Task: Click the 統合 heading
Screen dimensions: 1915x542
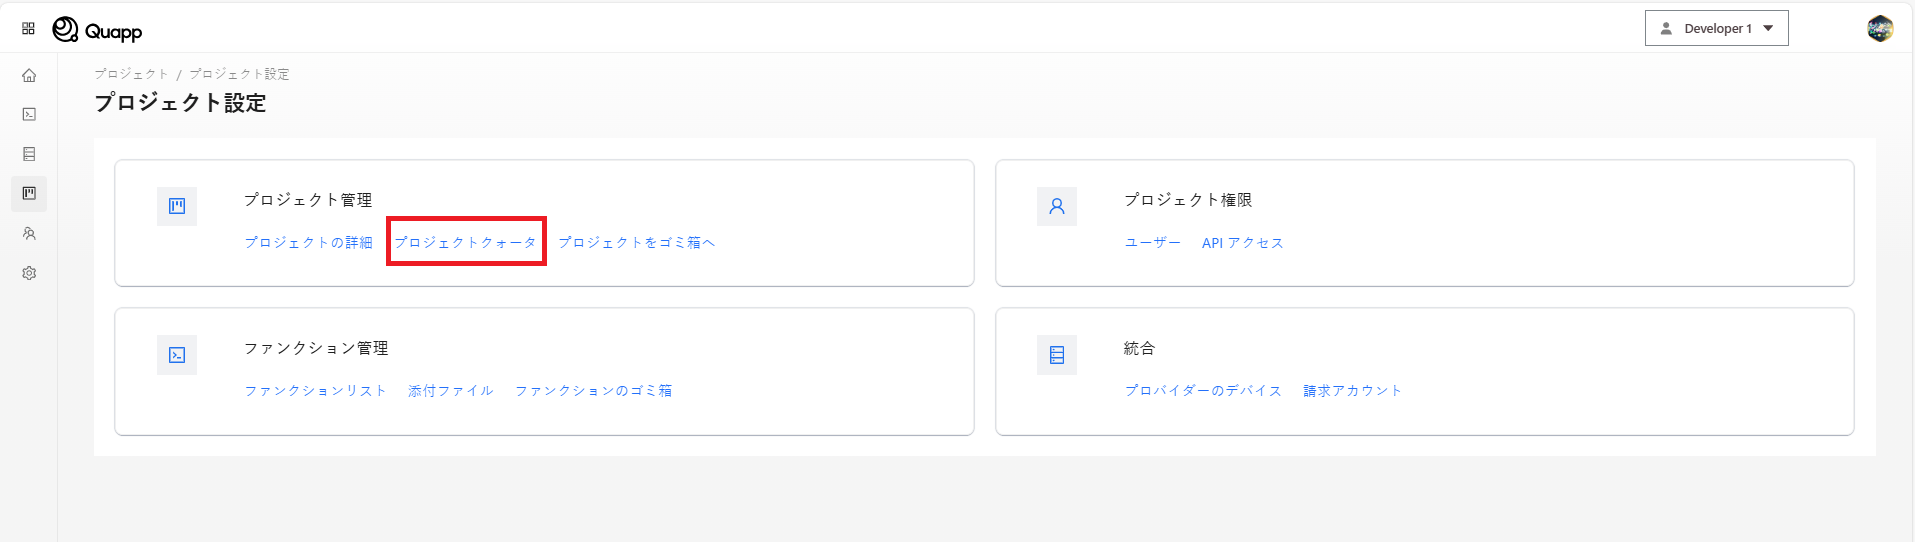Action: click(x=1140, y=348)
